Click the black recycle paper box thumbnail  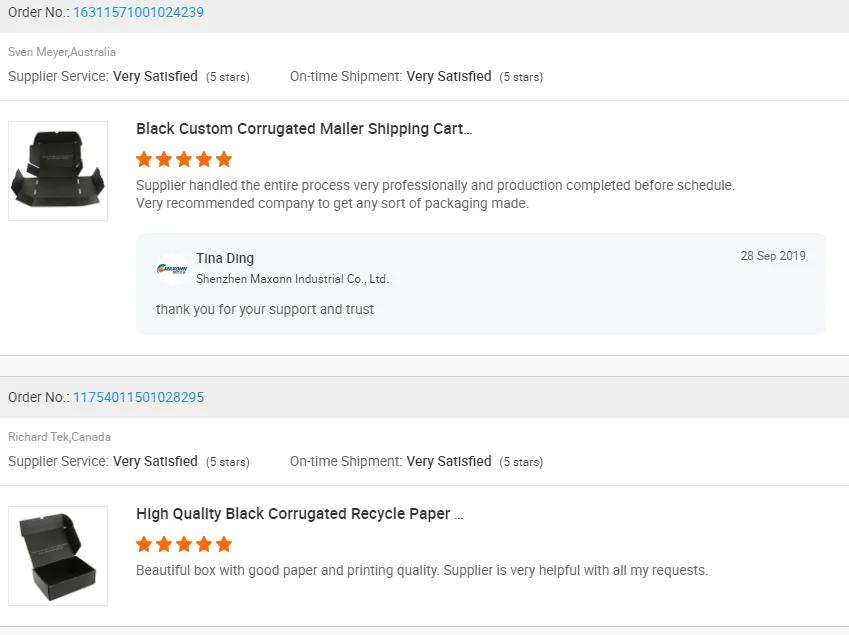(x=58, y=556)
